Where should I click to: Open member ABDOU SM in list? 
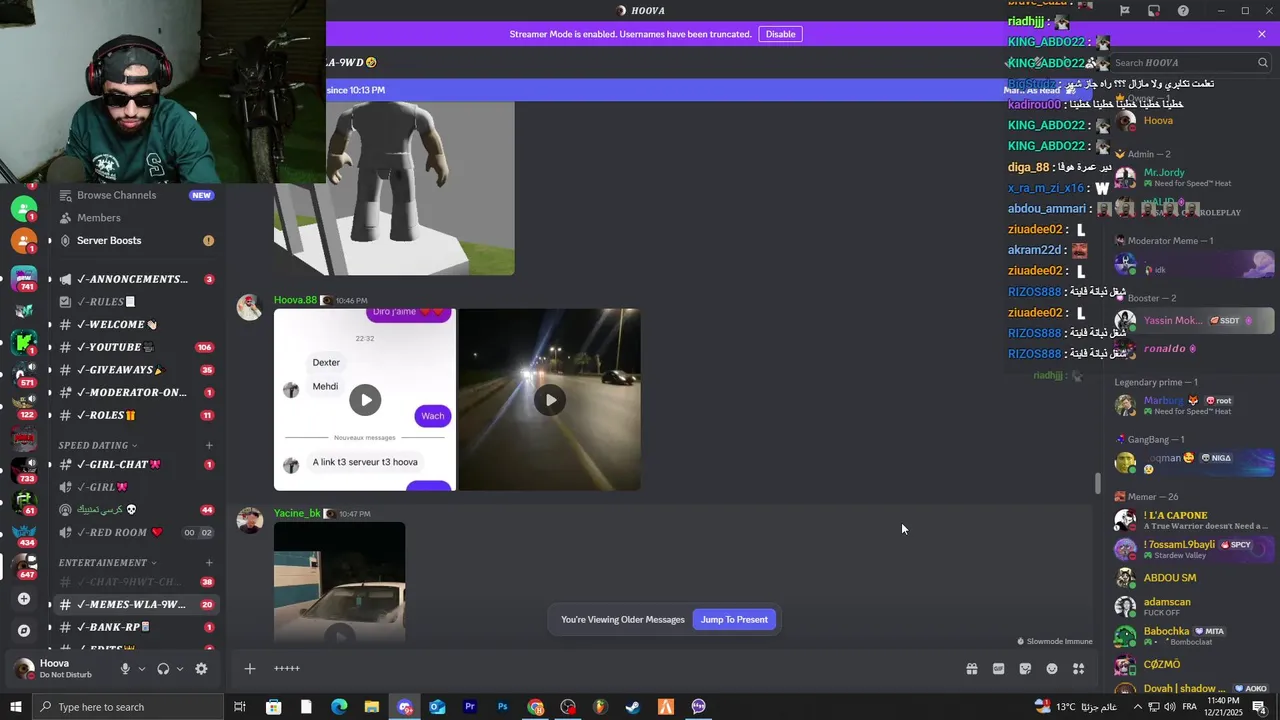tap(1194, 578)
